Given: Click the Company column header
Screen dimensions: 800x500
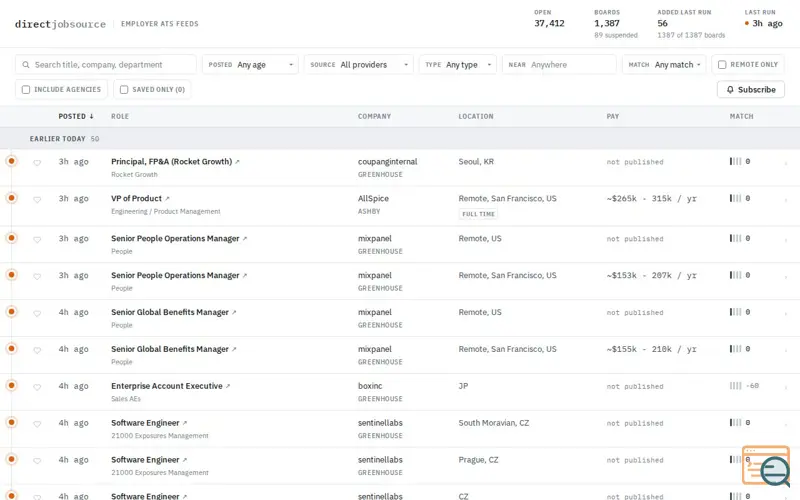Looking at the screenshot, I should (374, 116).
